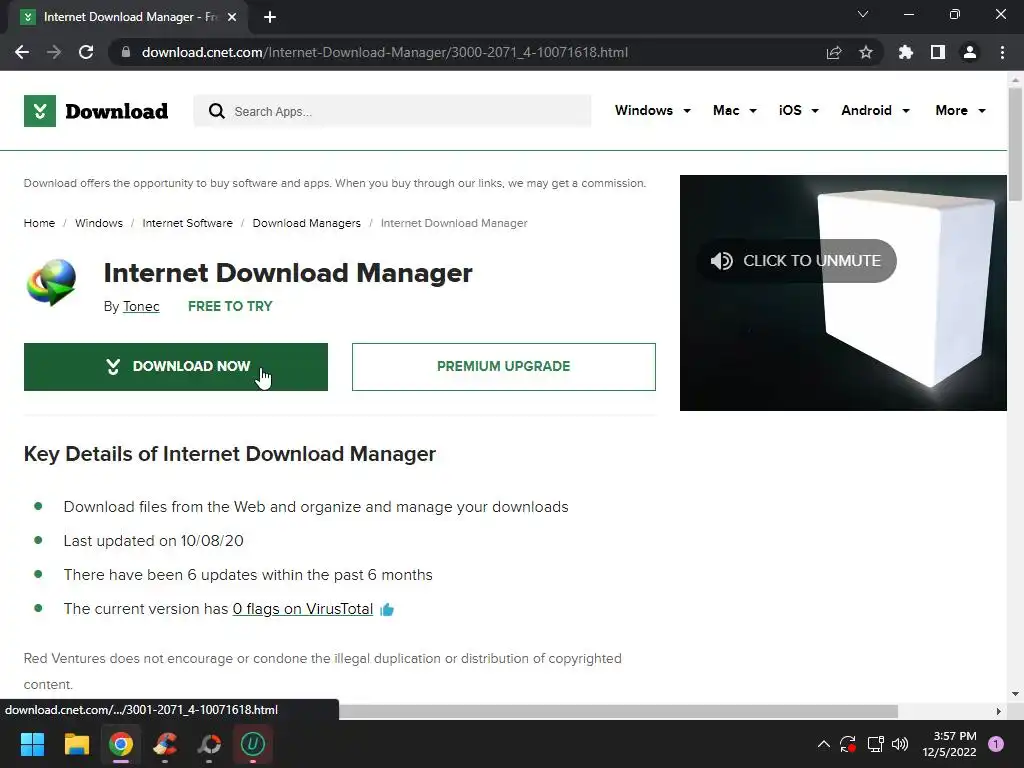This screenshot has height=768, width=1024.
Task: Click the thumbs-up icon beside VirusTotal
Action: coord(387,609)
